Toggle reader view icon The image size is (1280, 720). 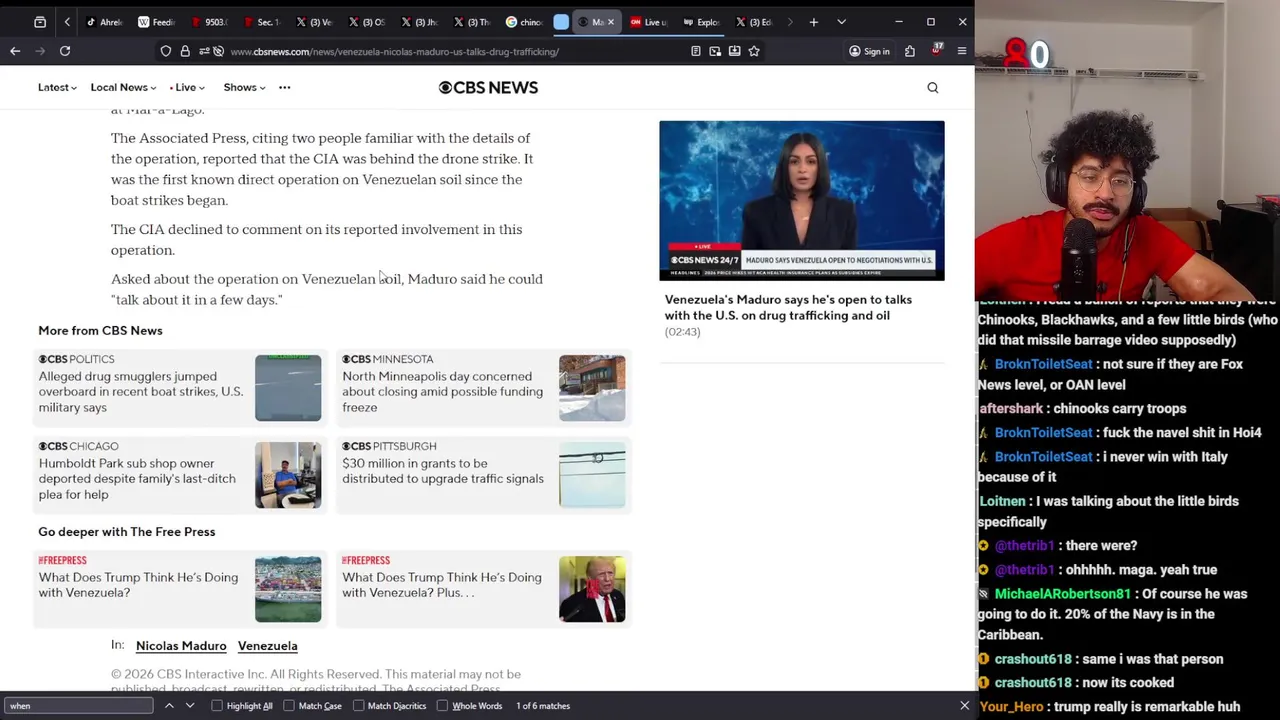[x=696, y=51]
